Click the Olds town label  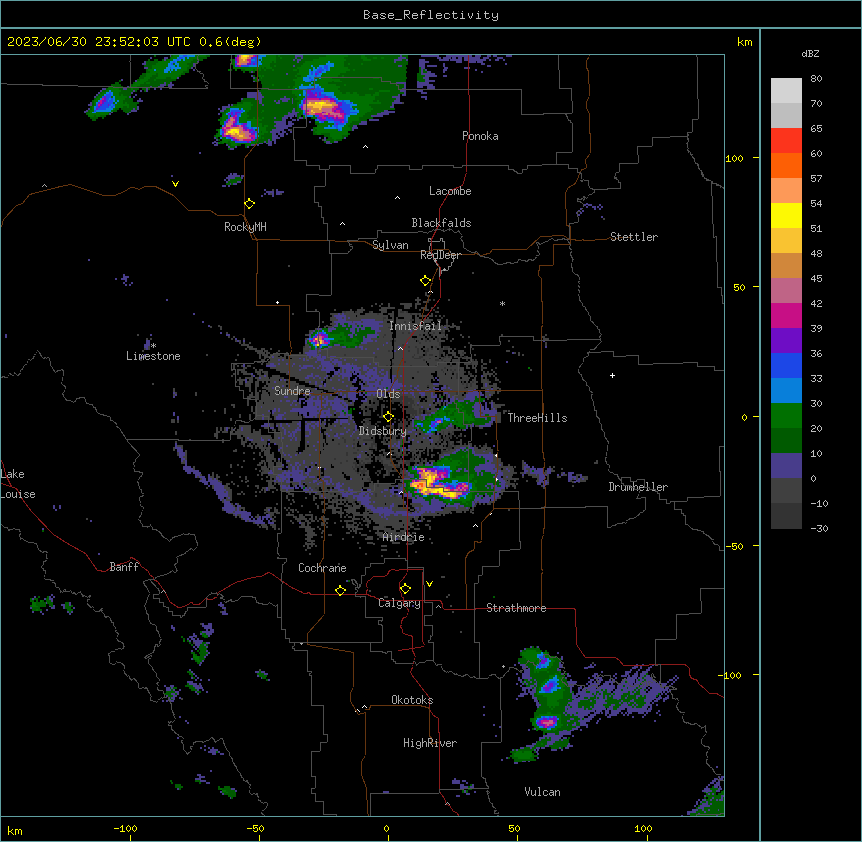pos(388,394)
